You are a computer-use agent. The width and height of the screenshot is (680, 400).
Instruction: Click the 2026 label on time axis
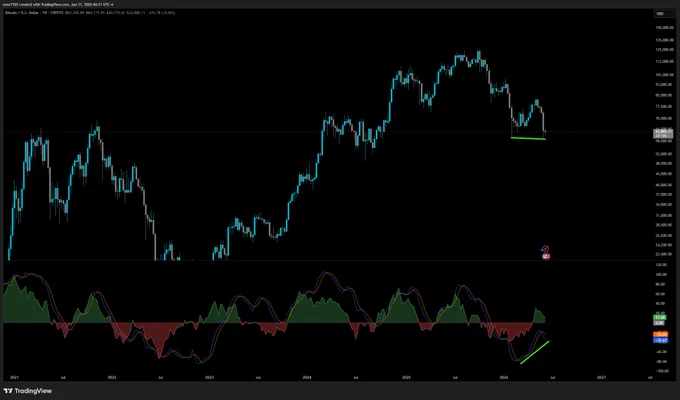tap(504, 377)
